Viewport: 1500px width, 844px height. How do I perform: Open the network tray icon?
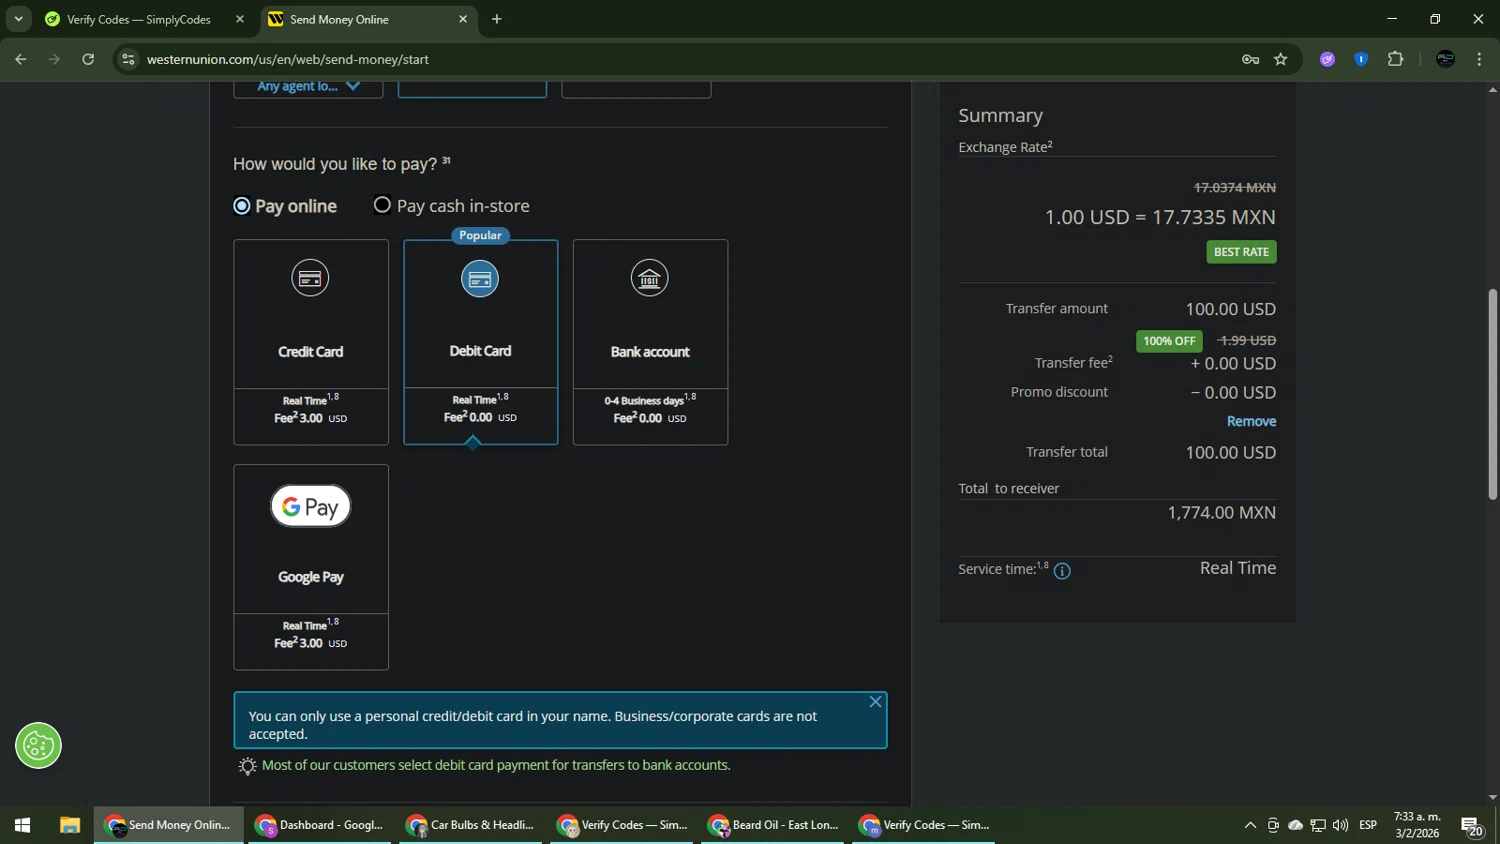(1318, 825)
